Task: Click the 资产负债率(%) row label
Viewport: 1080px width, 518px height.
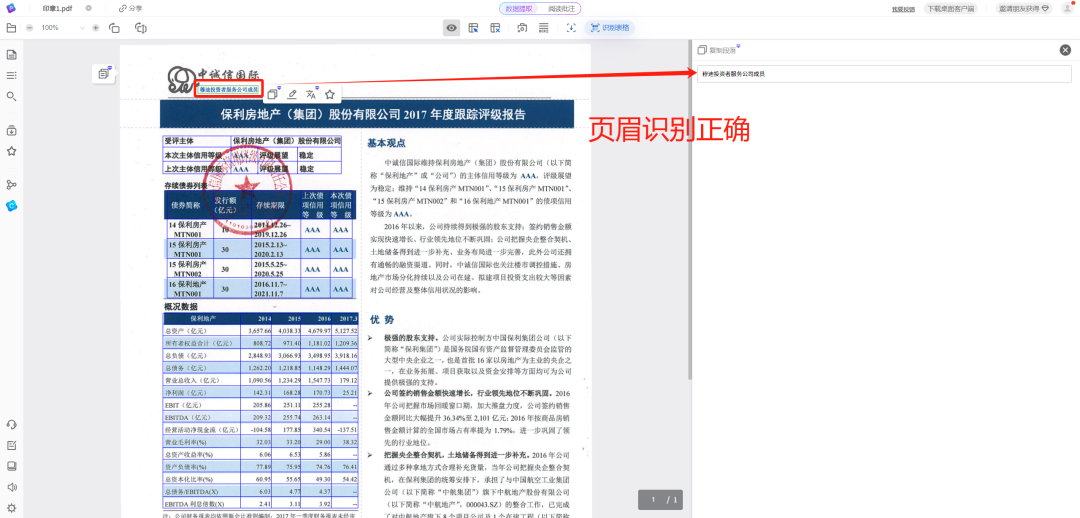Action: coord(187,467)
